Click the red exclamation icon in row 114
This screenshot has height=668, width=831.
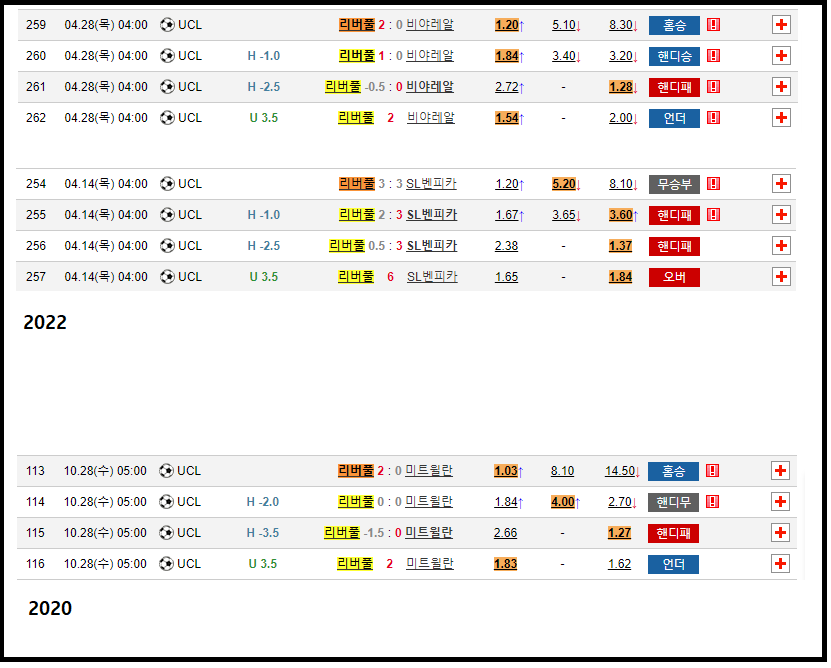click(713, 502)
